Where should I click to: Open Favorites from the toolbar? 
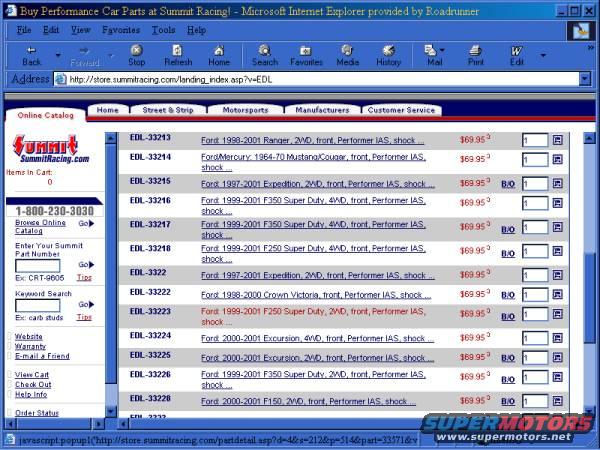click(x=306, y=54)
